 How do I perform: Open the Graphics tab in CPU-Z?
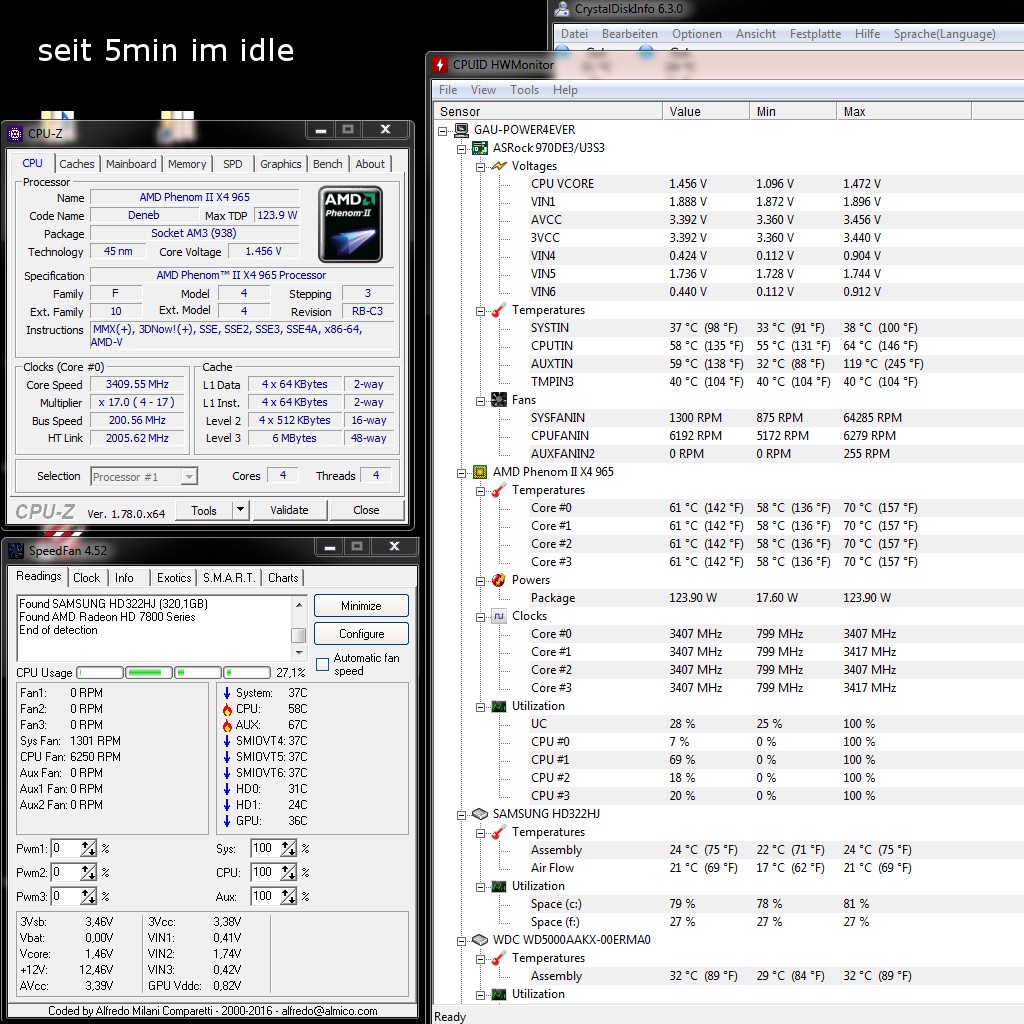click(x=281, y=164)
